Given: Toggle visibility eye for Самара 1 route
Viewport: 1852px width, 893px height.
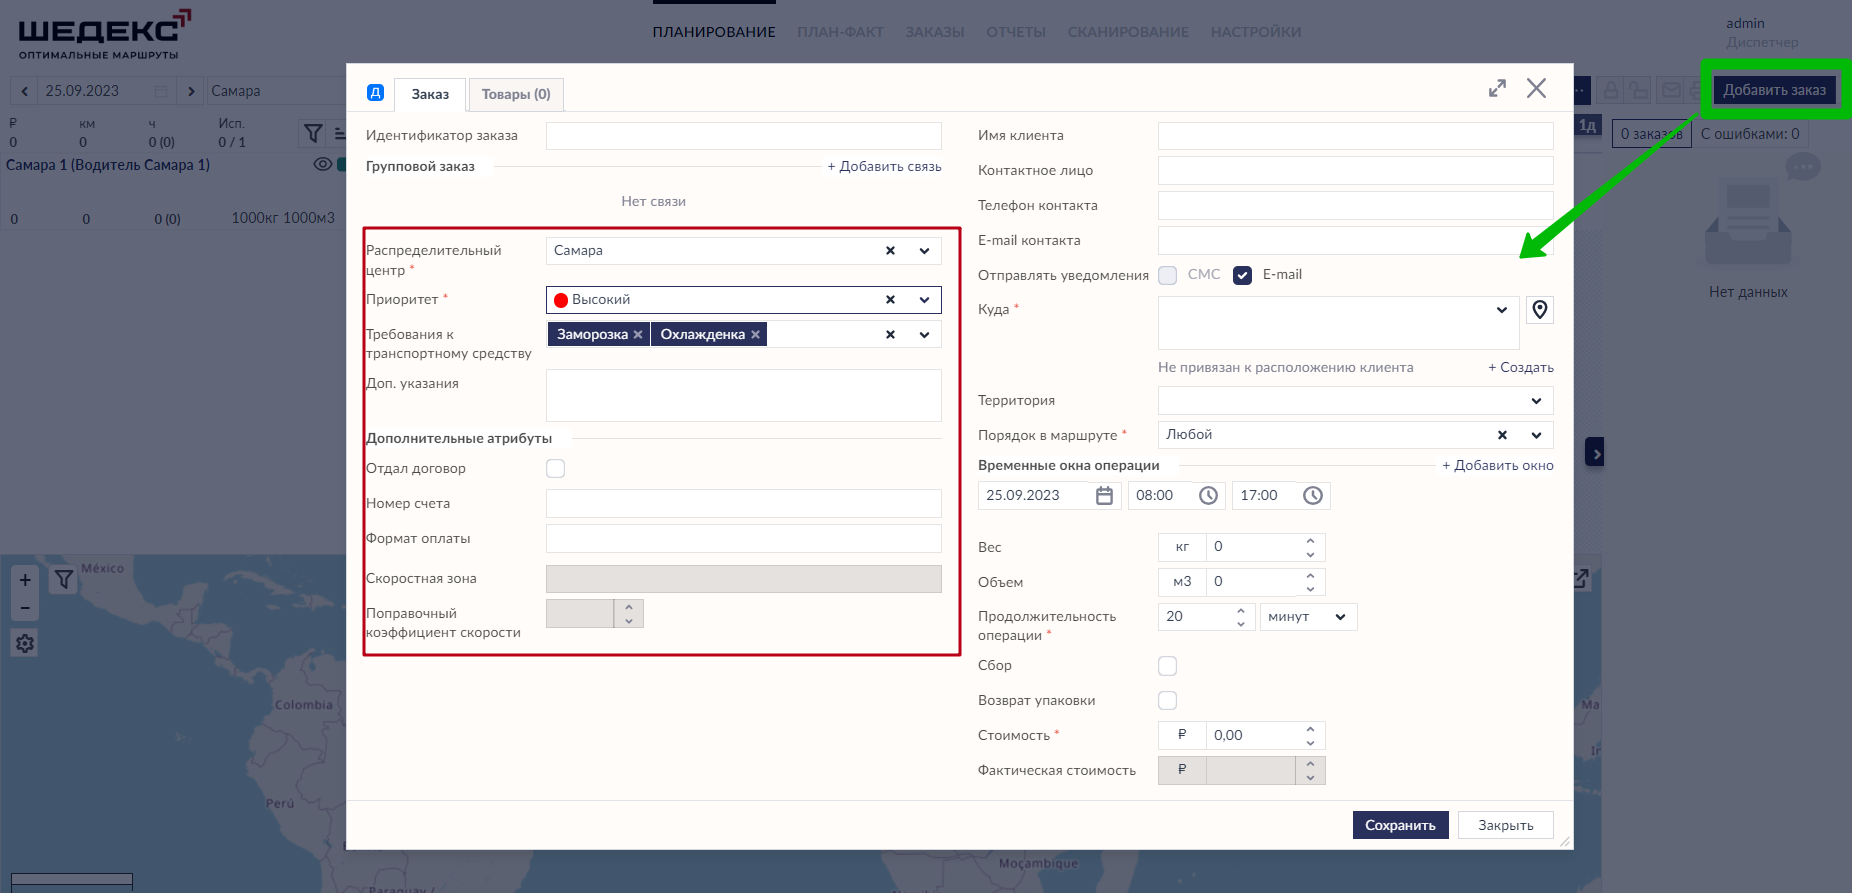Looking at the screenshot, I should click(322, 165).
